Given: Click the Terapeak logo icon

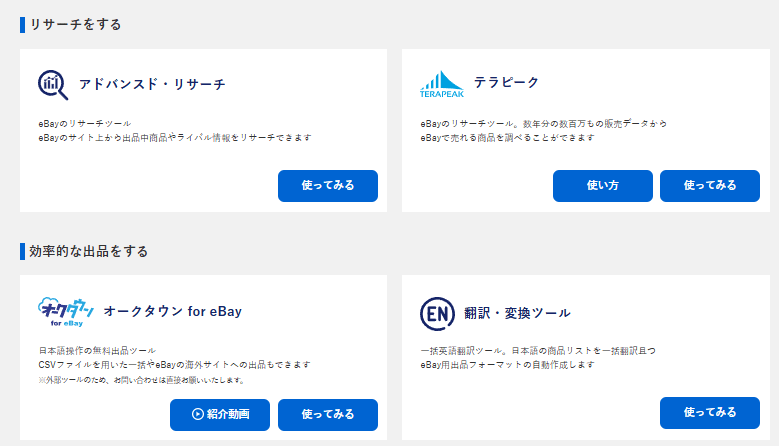Looking at the screenshot, I should [441, 85].
